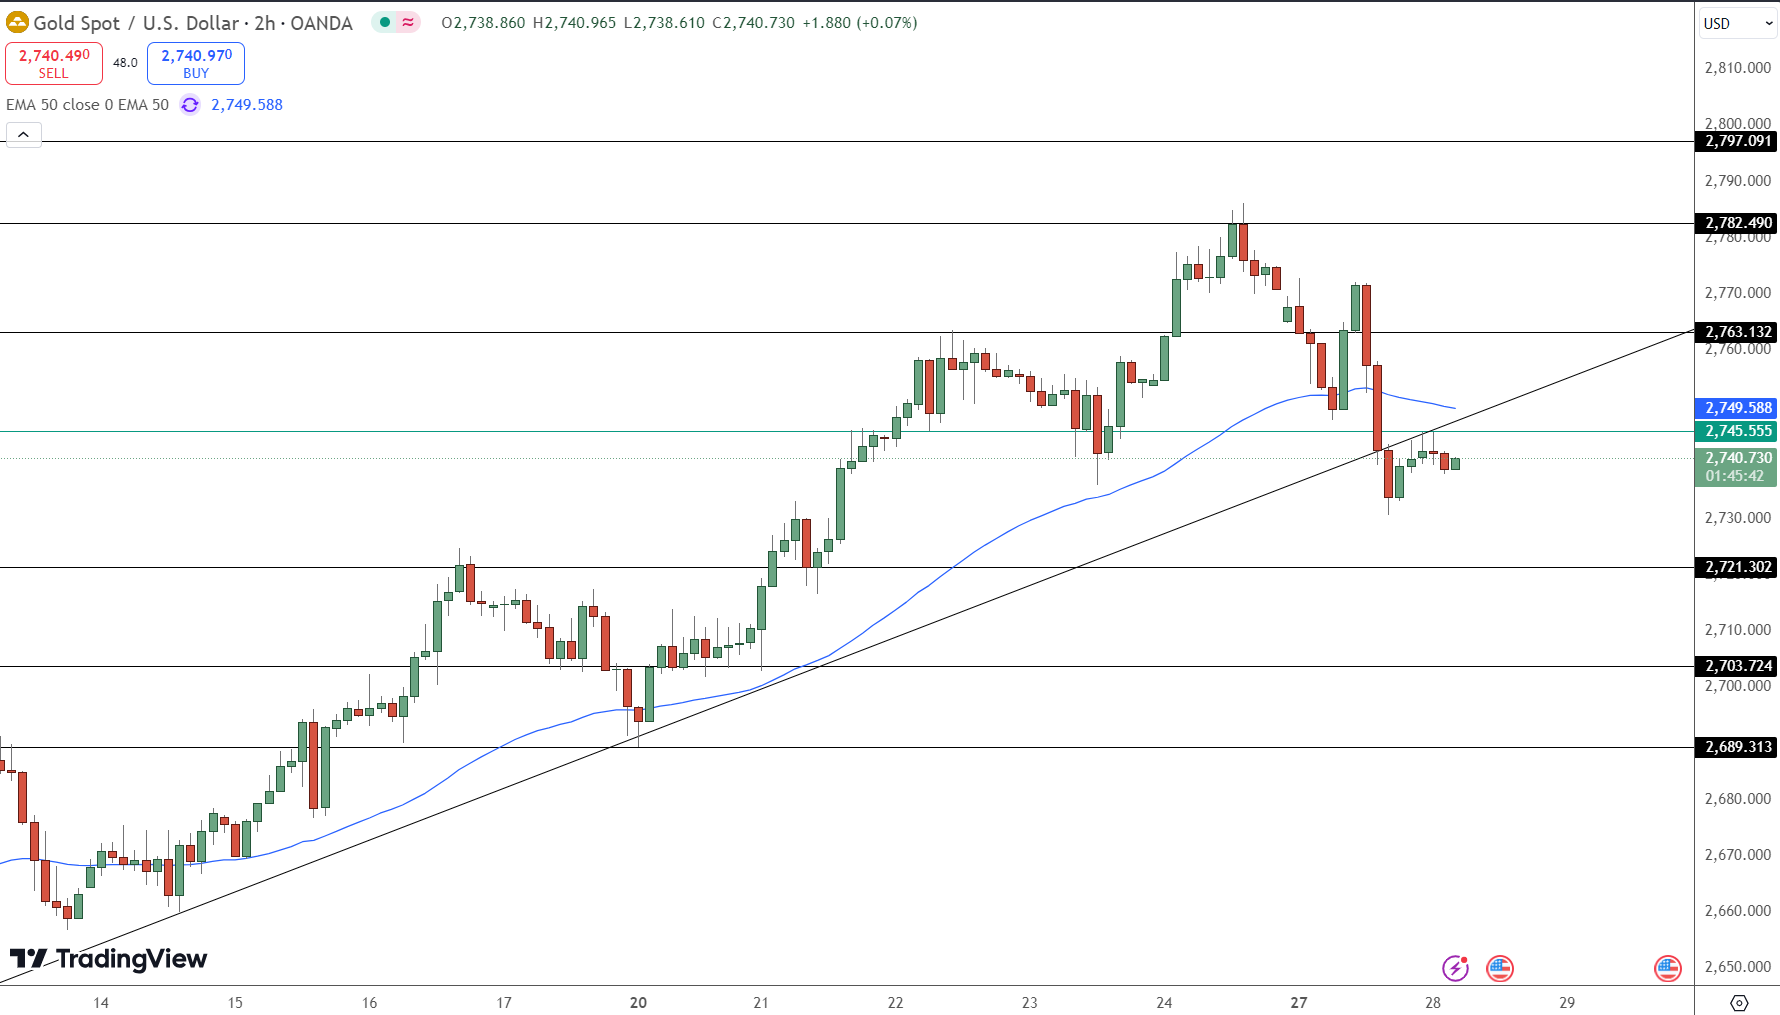The image size is (1780, 1015).
Task: Open chart settings gear at bottom right
Action: tap(1739, 1002)
